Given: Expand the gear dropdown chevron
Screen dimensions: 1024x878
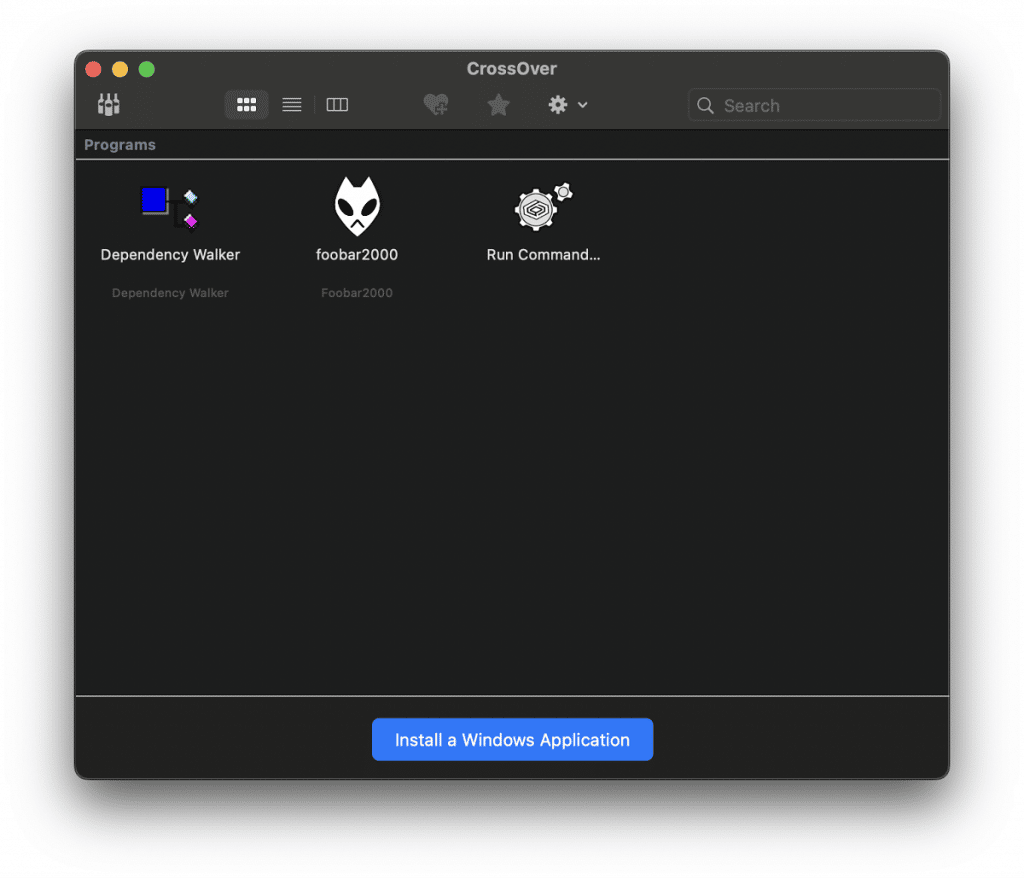Looking at the screenshot, I should [x=584, y=105].
